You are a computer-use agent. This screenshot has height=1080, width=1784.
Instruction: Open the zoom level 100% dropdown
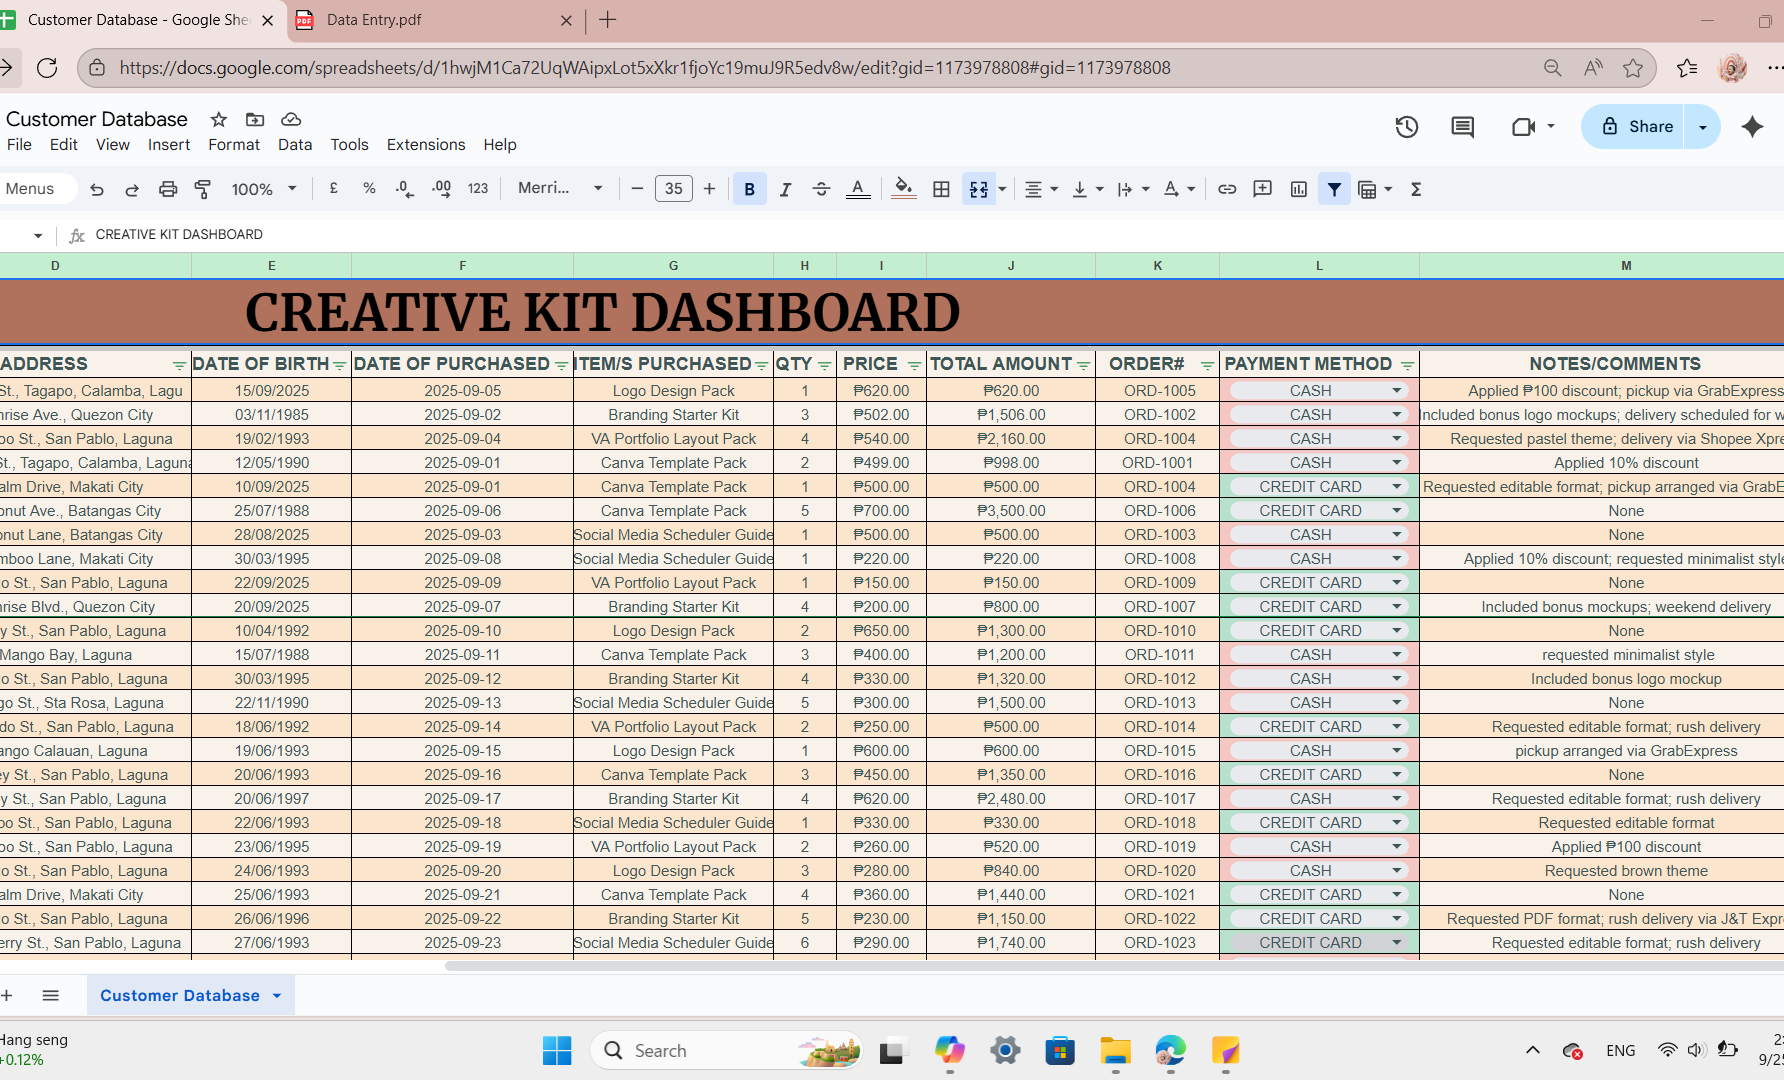coord(264,189)
